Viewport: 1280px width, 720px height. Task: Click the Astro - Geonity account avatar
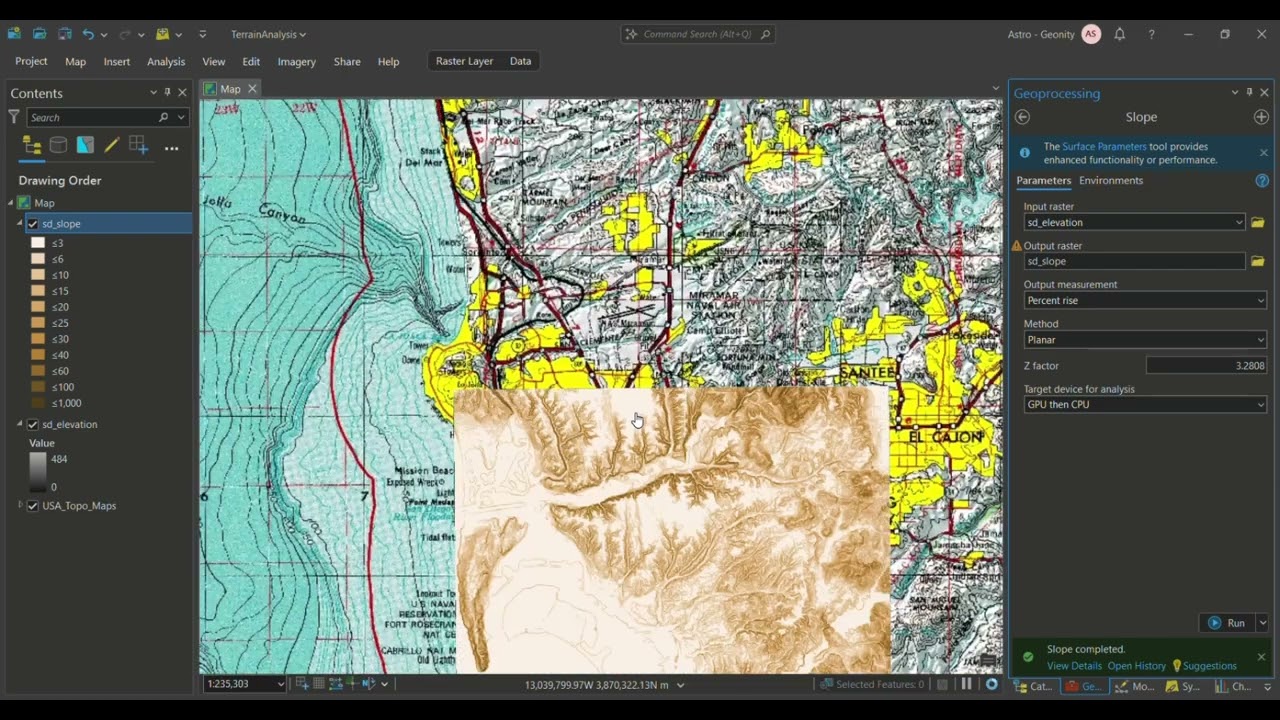pos(1091,34)
